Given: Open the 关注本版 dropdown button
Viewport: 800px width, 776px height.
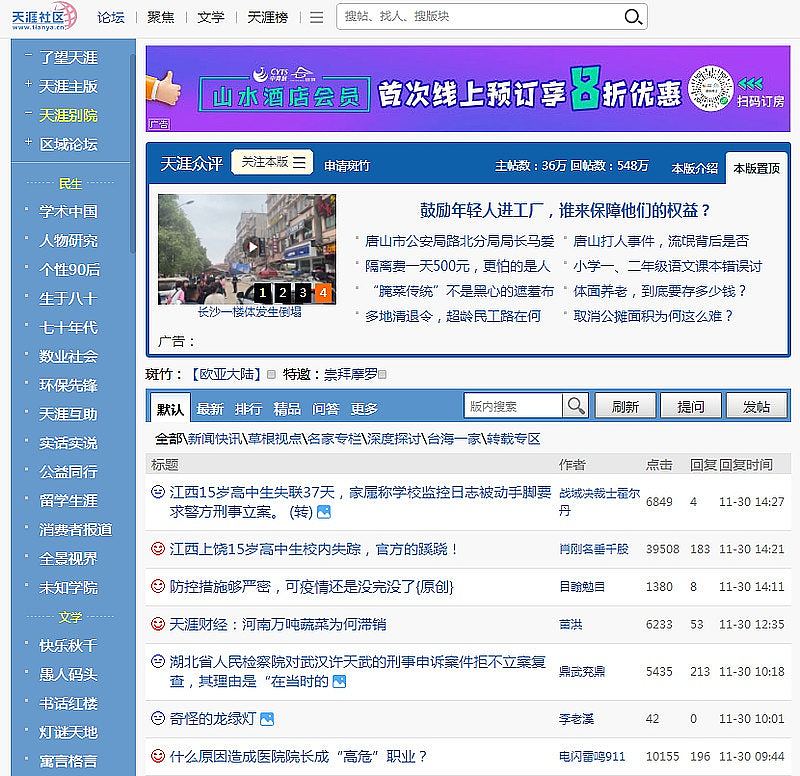Looking at the screenshot, I should tap(272, 162).
